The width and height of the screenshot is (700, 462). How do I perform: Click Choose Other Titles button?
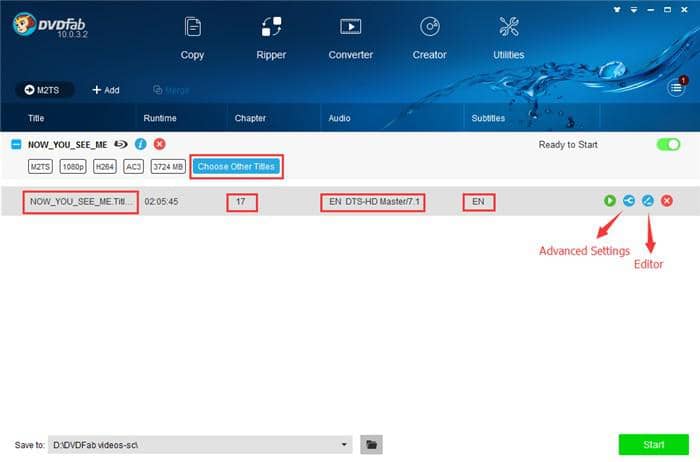236,166
